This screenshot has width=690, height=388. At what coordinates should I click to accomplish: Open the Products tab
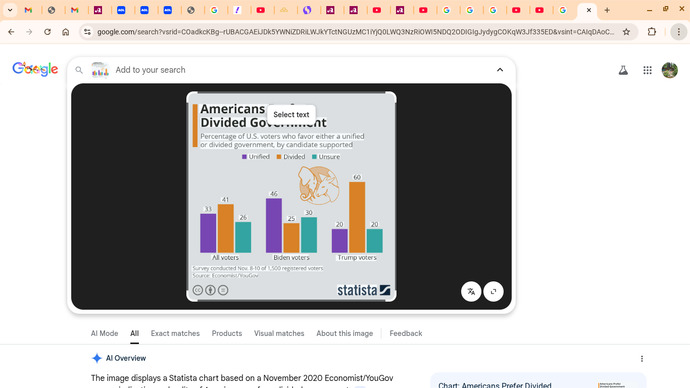tap(227, 333)
